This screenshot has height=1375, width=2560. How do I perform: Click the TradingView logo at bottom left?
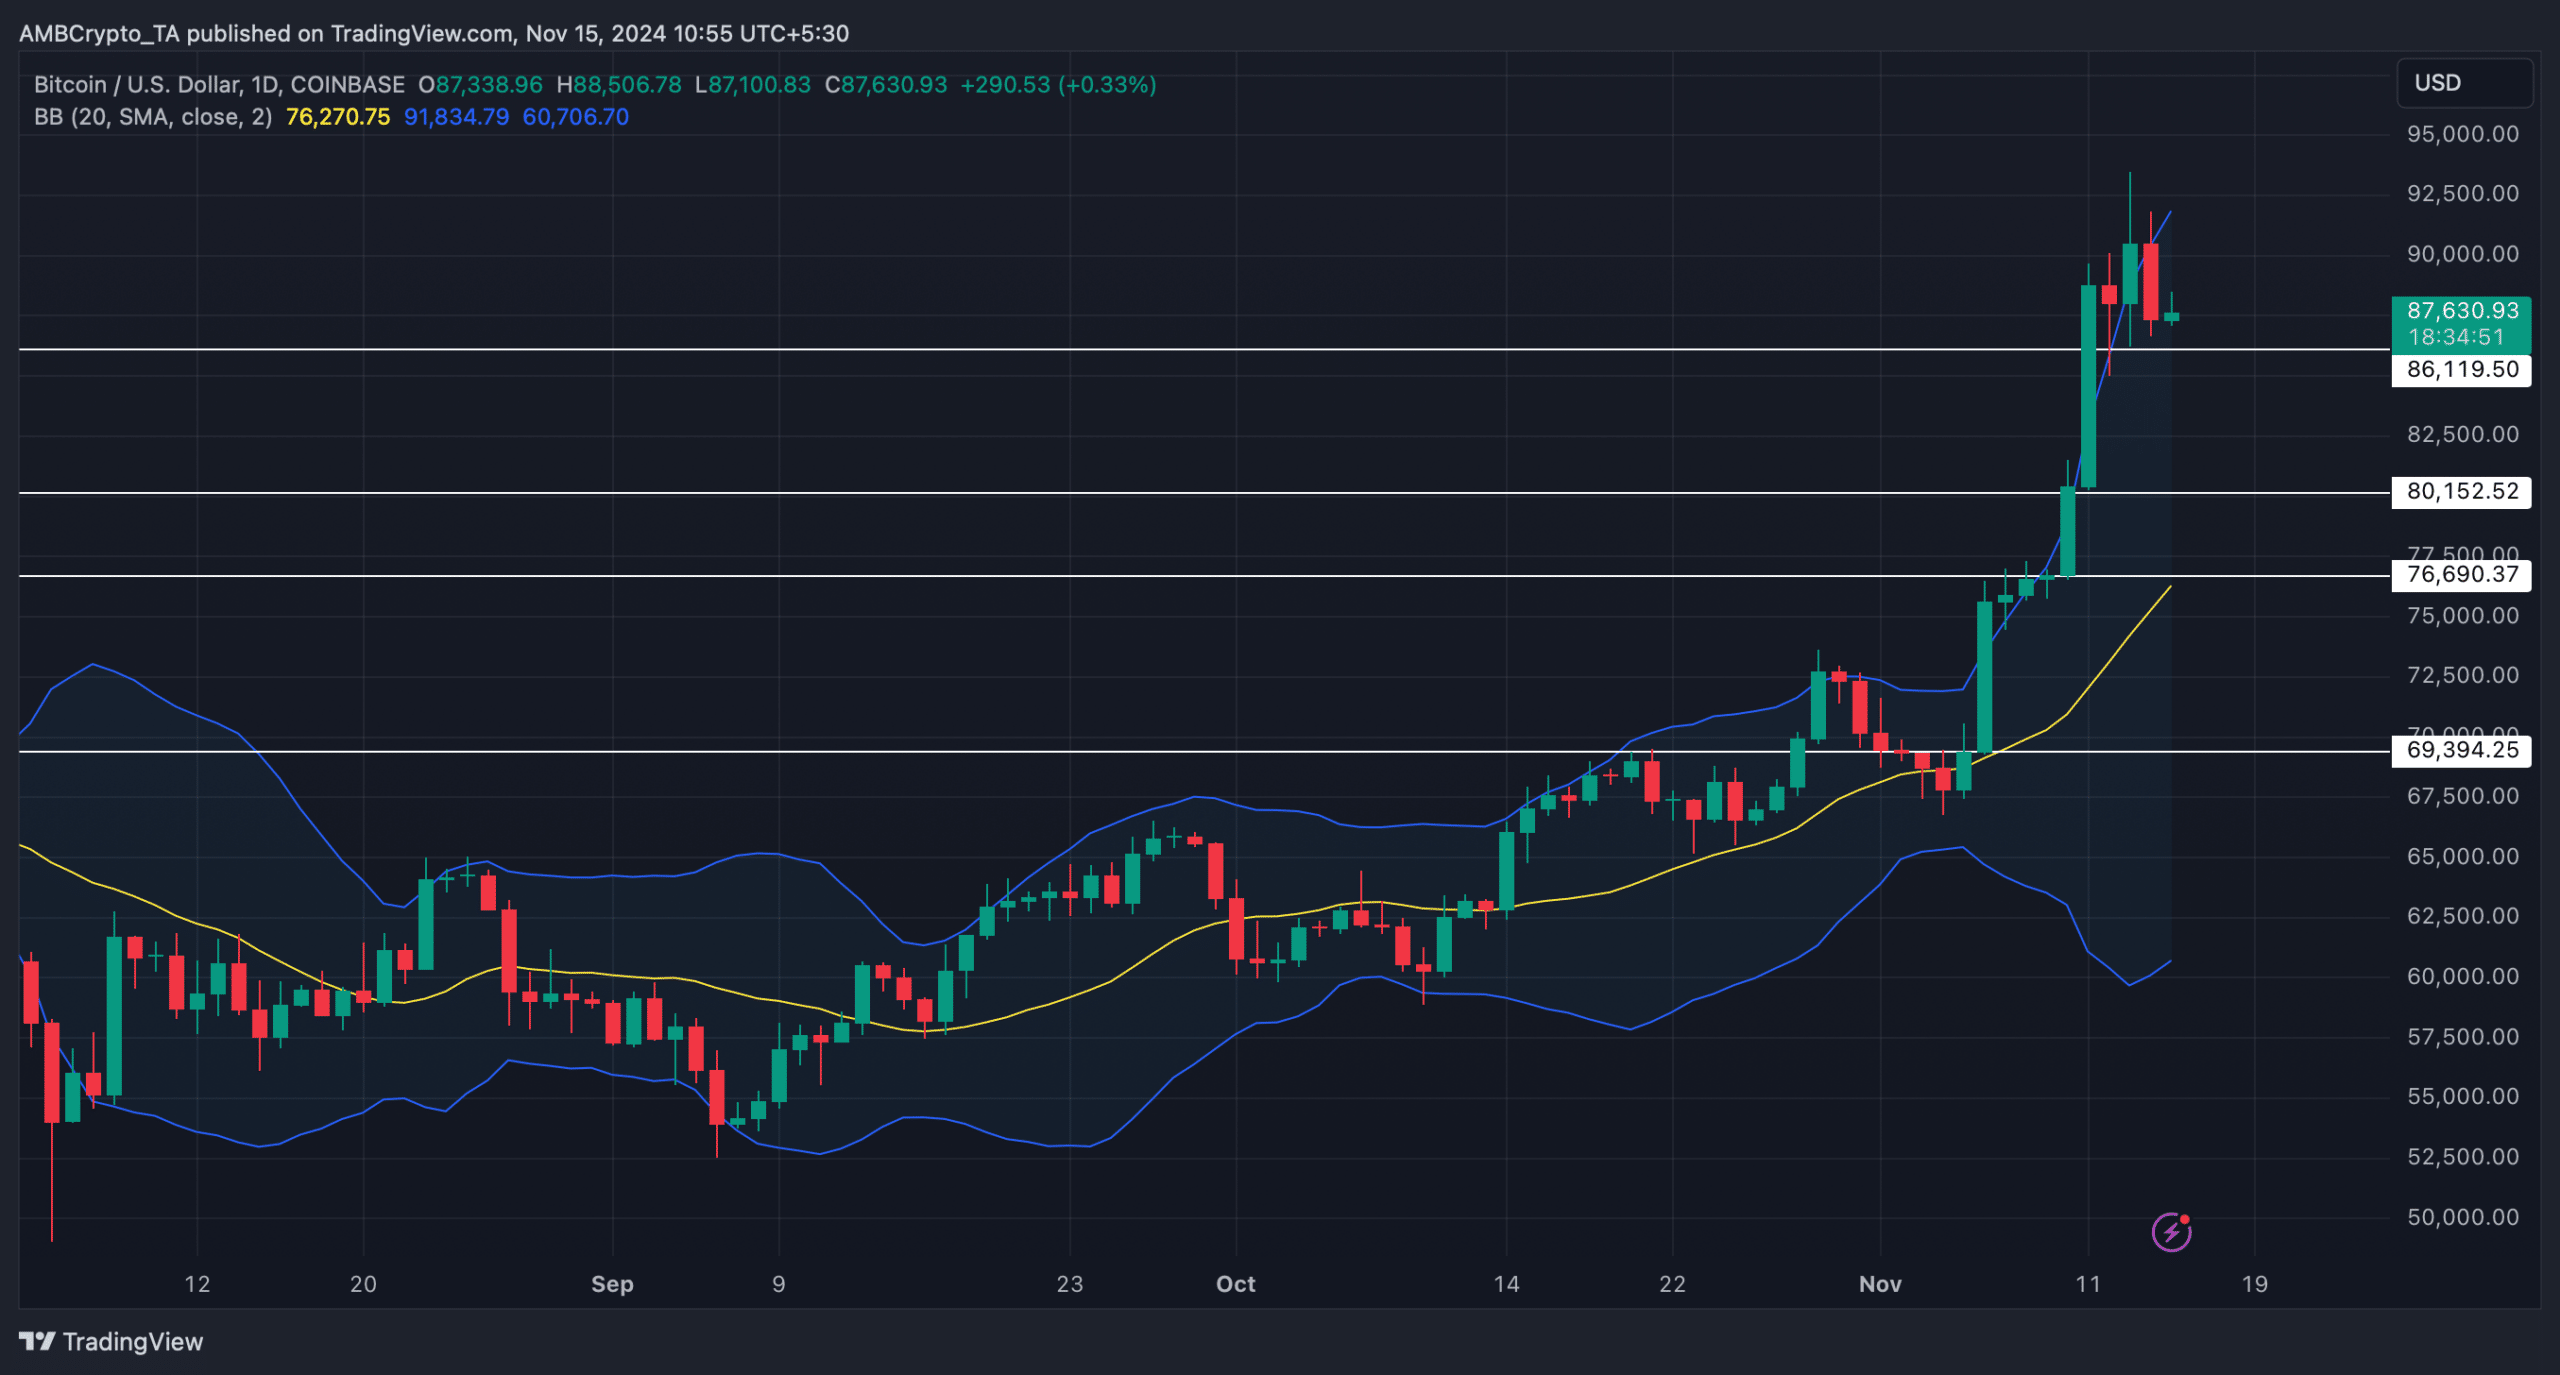click(111, 1342)
